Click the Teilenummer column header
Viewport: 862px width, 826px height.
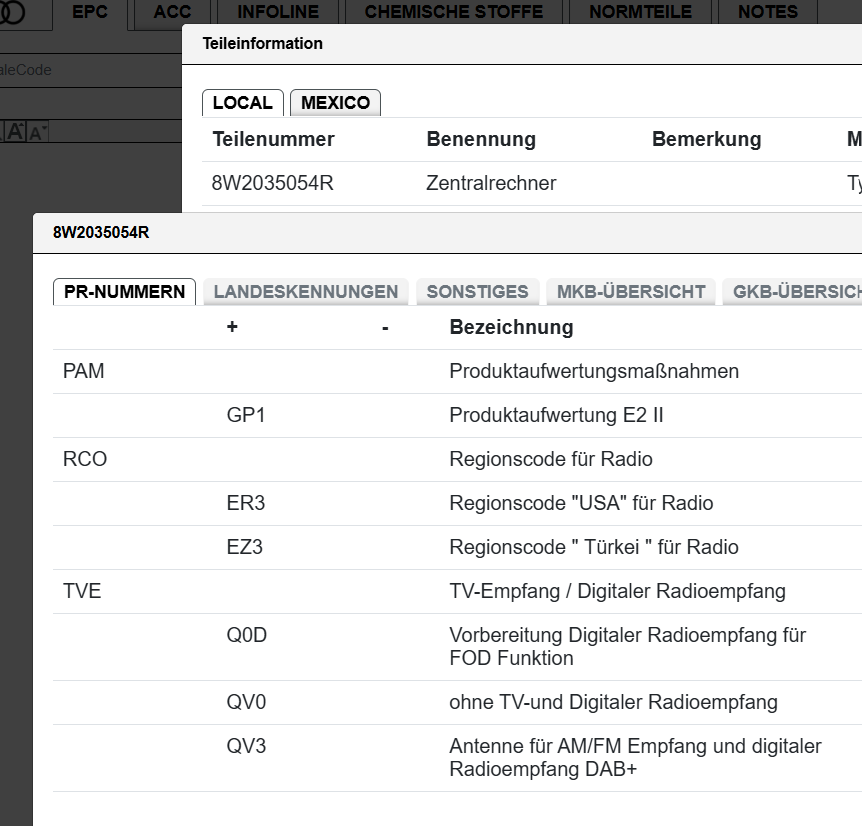[273, 139]
